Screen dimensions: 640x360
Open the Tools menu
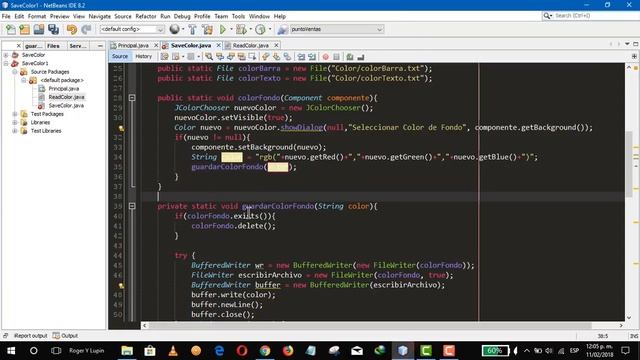coord(238,16)
